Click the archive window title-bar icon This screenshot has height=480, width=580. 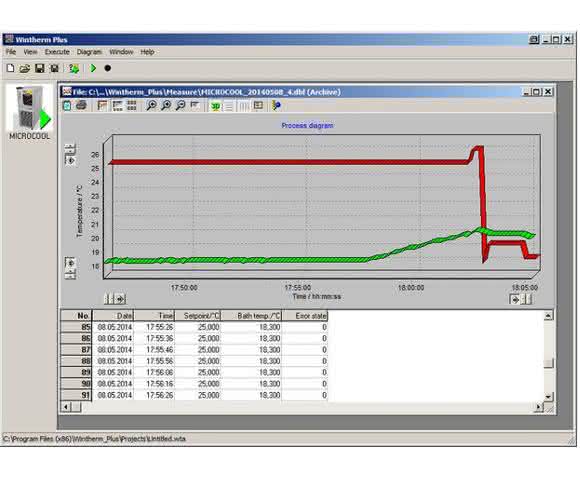67,92
